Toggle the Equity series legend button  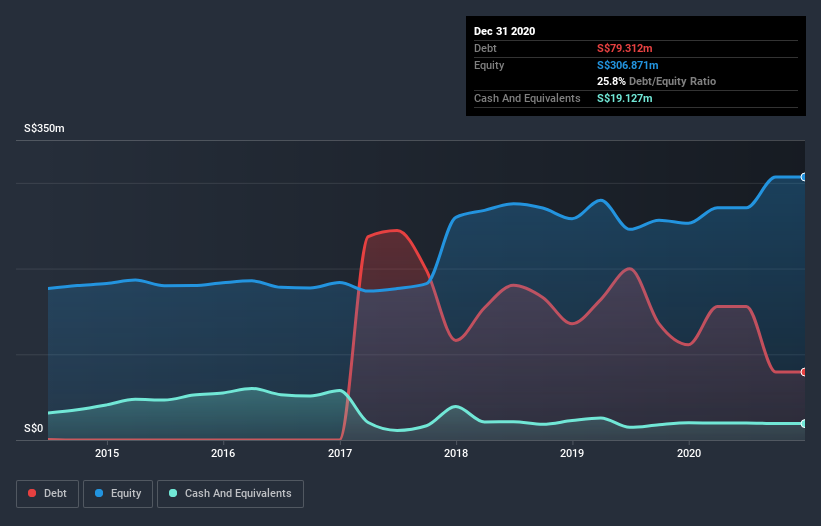[118, 494]
